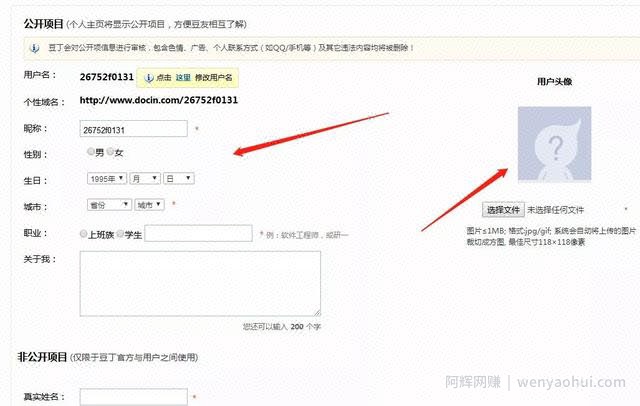Choose the 上班族 occupation radio button
Screen dimensions: 640x406
point(83,234)
